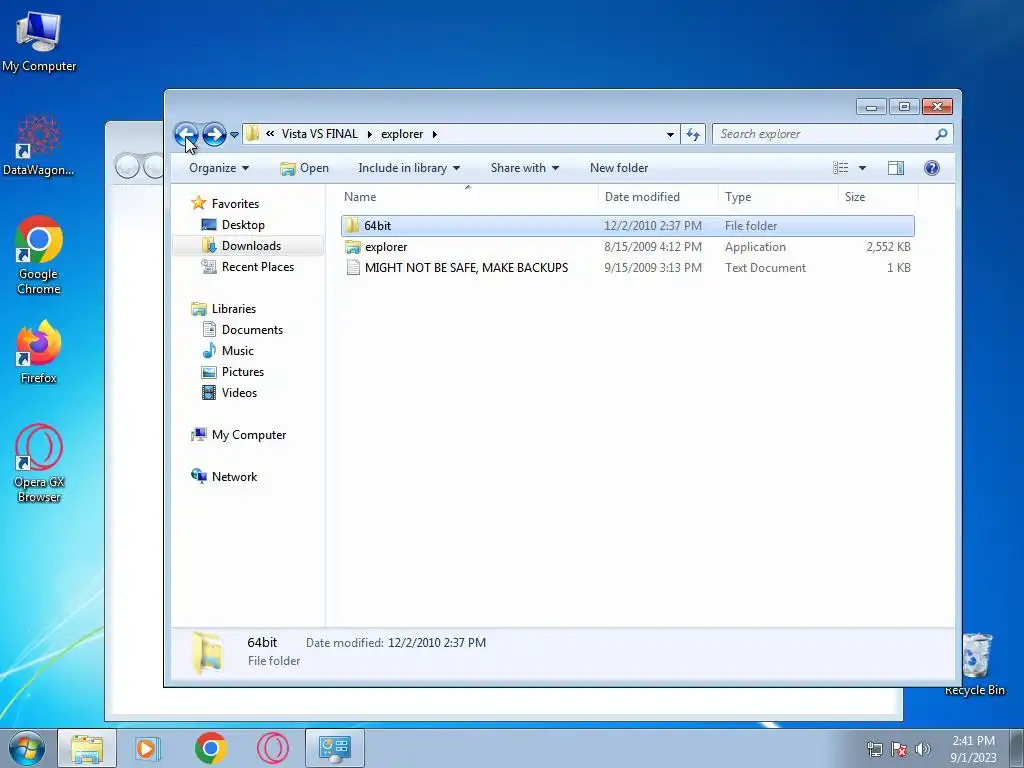This screenshot has width=1024, height=768.
Task: Open Action Center flag tray icon
Action: pyautogui.click(x=899, y=749)
